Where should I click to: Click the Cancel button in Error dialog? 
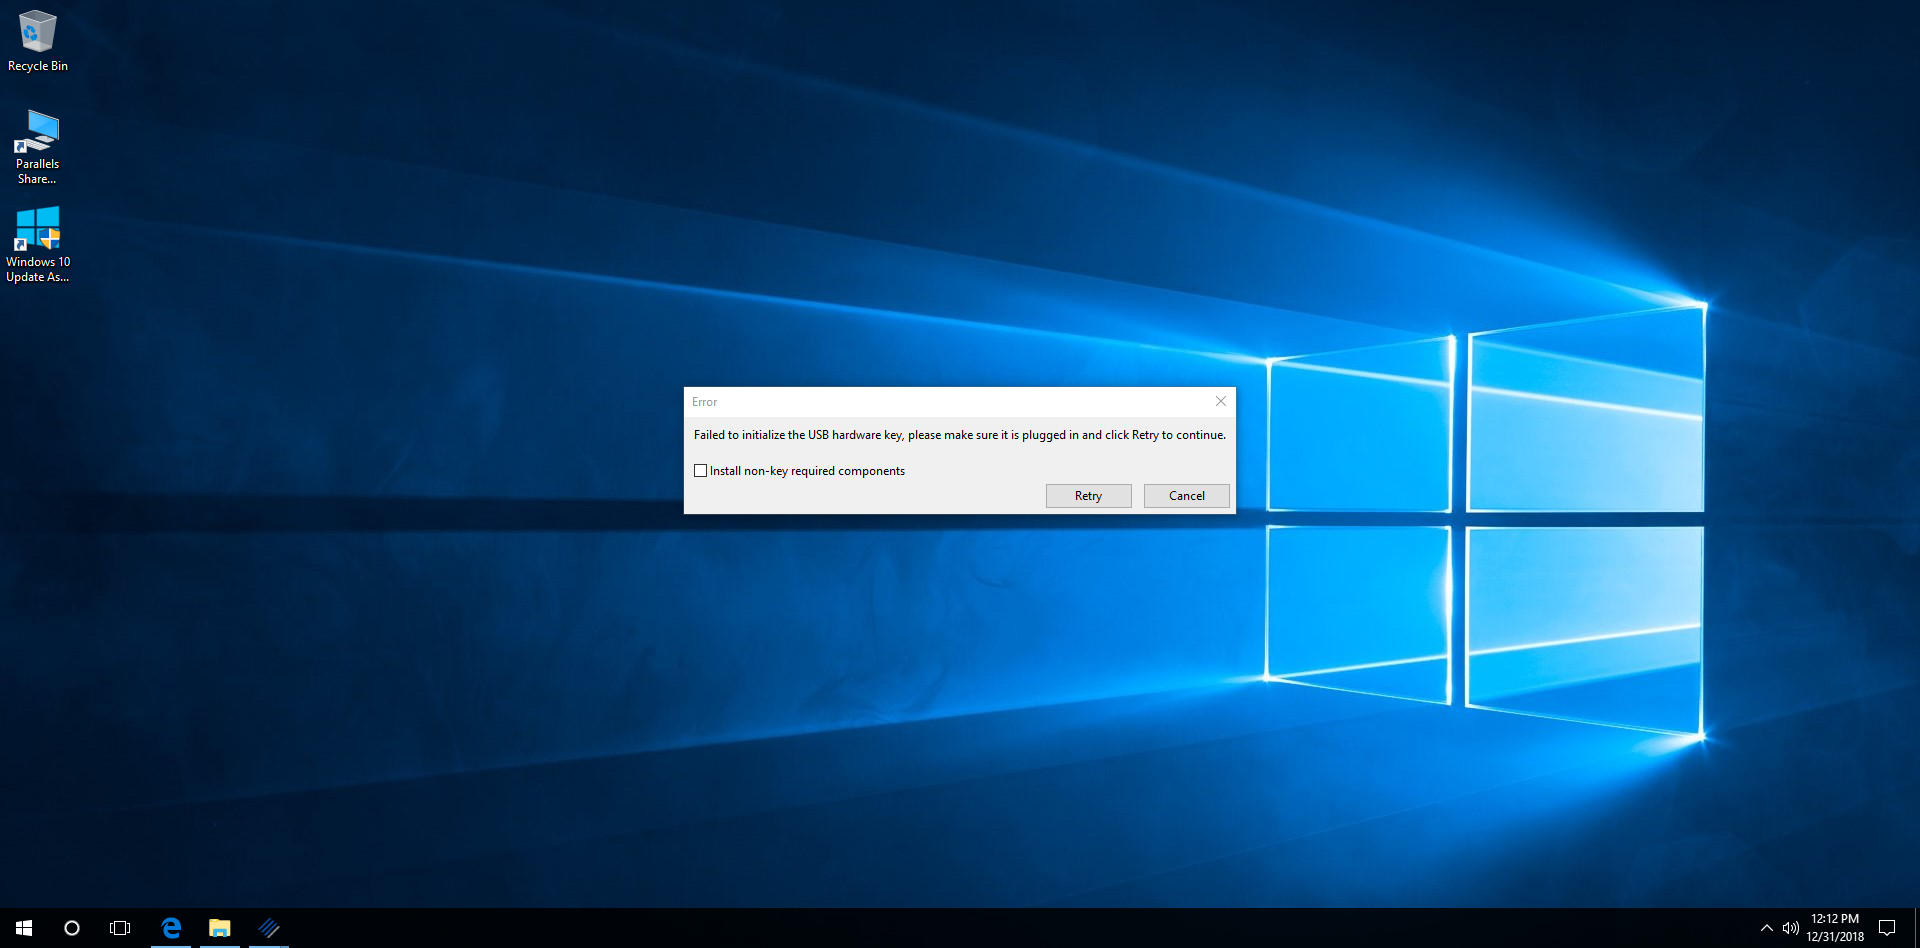(1187, 496)
